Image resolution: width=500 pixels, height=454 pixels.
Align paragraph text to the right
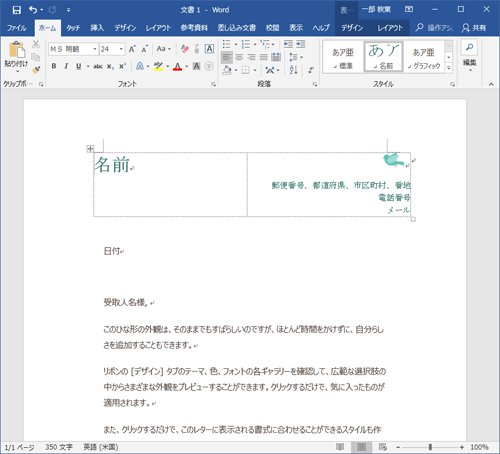[x=251, y=57]
